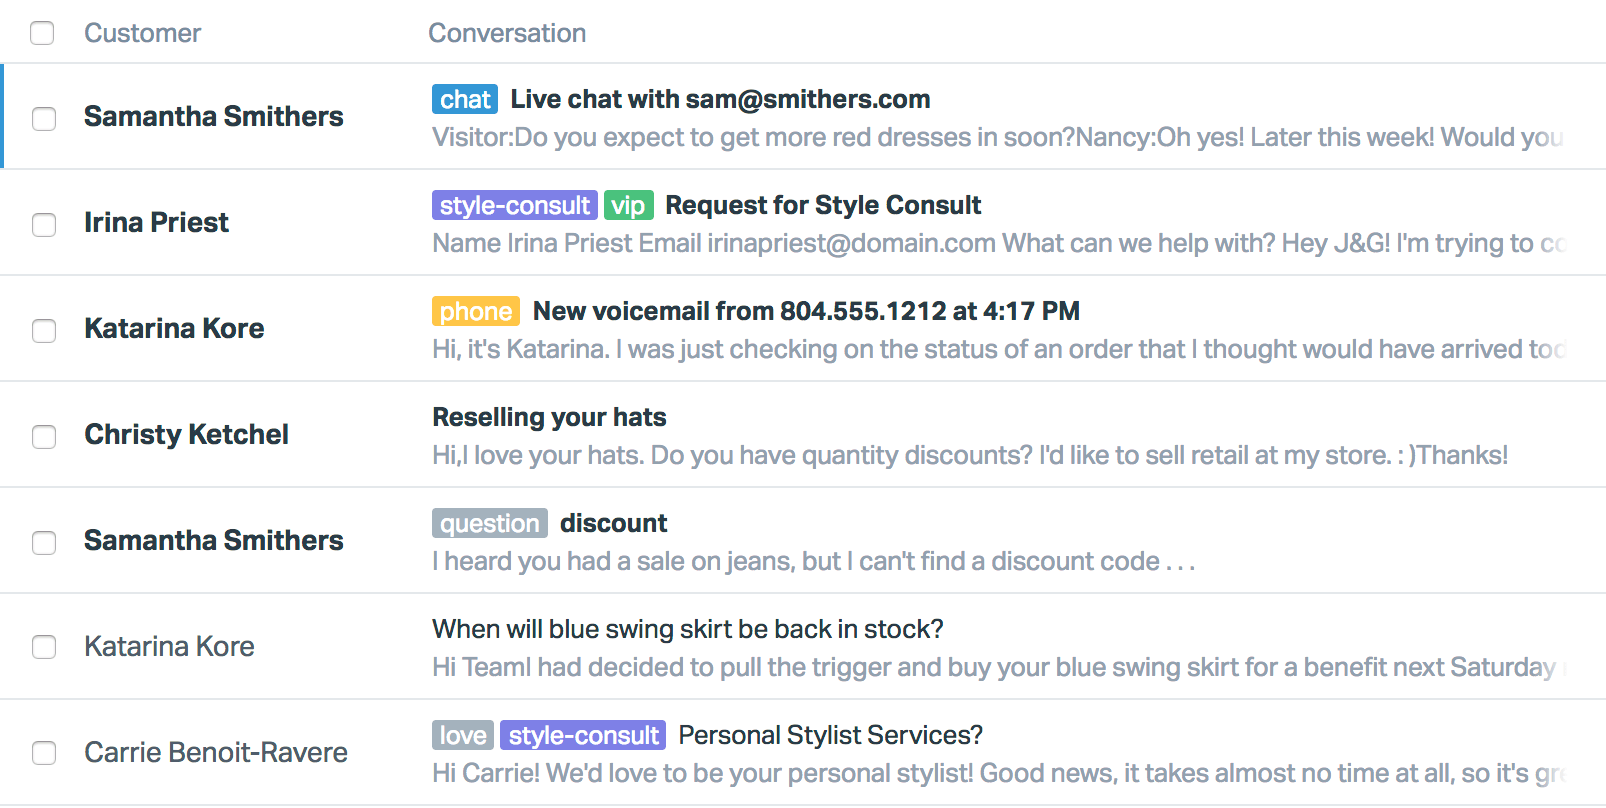
Task: Click the style-consult tag on Irina's request
Action: (x=514, y=205)
